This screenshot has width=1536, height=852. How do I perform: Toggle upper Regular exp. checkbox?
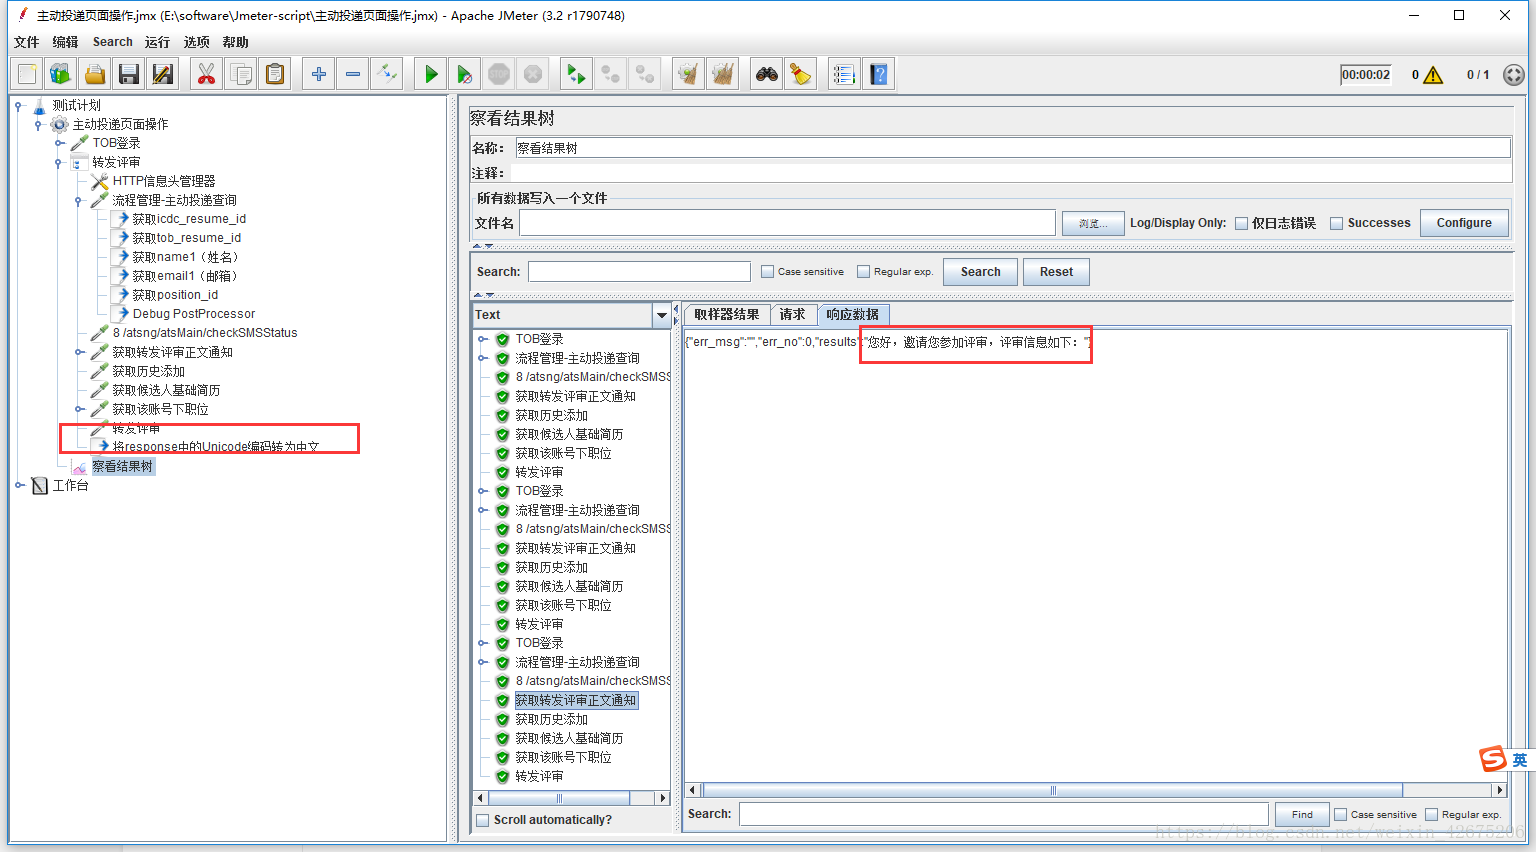(x=863, y=272)
